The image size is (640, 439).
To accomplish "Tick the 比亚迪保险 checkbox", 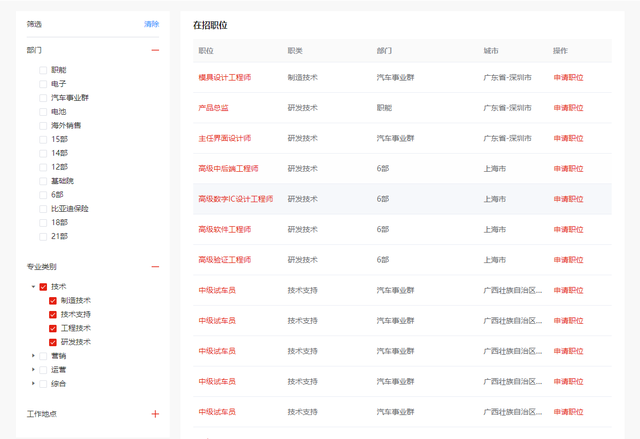I will tap(43, 209).
